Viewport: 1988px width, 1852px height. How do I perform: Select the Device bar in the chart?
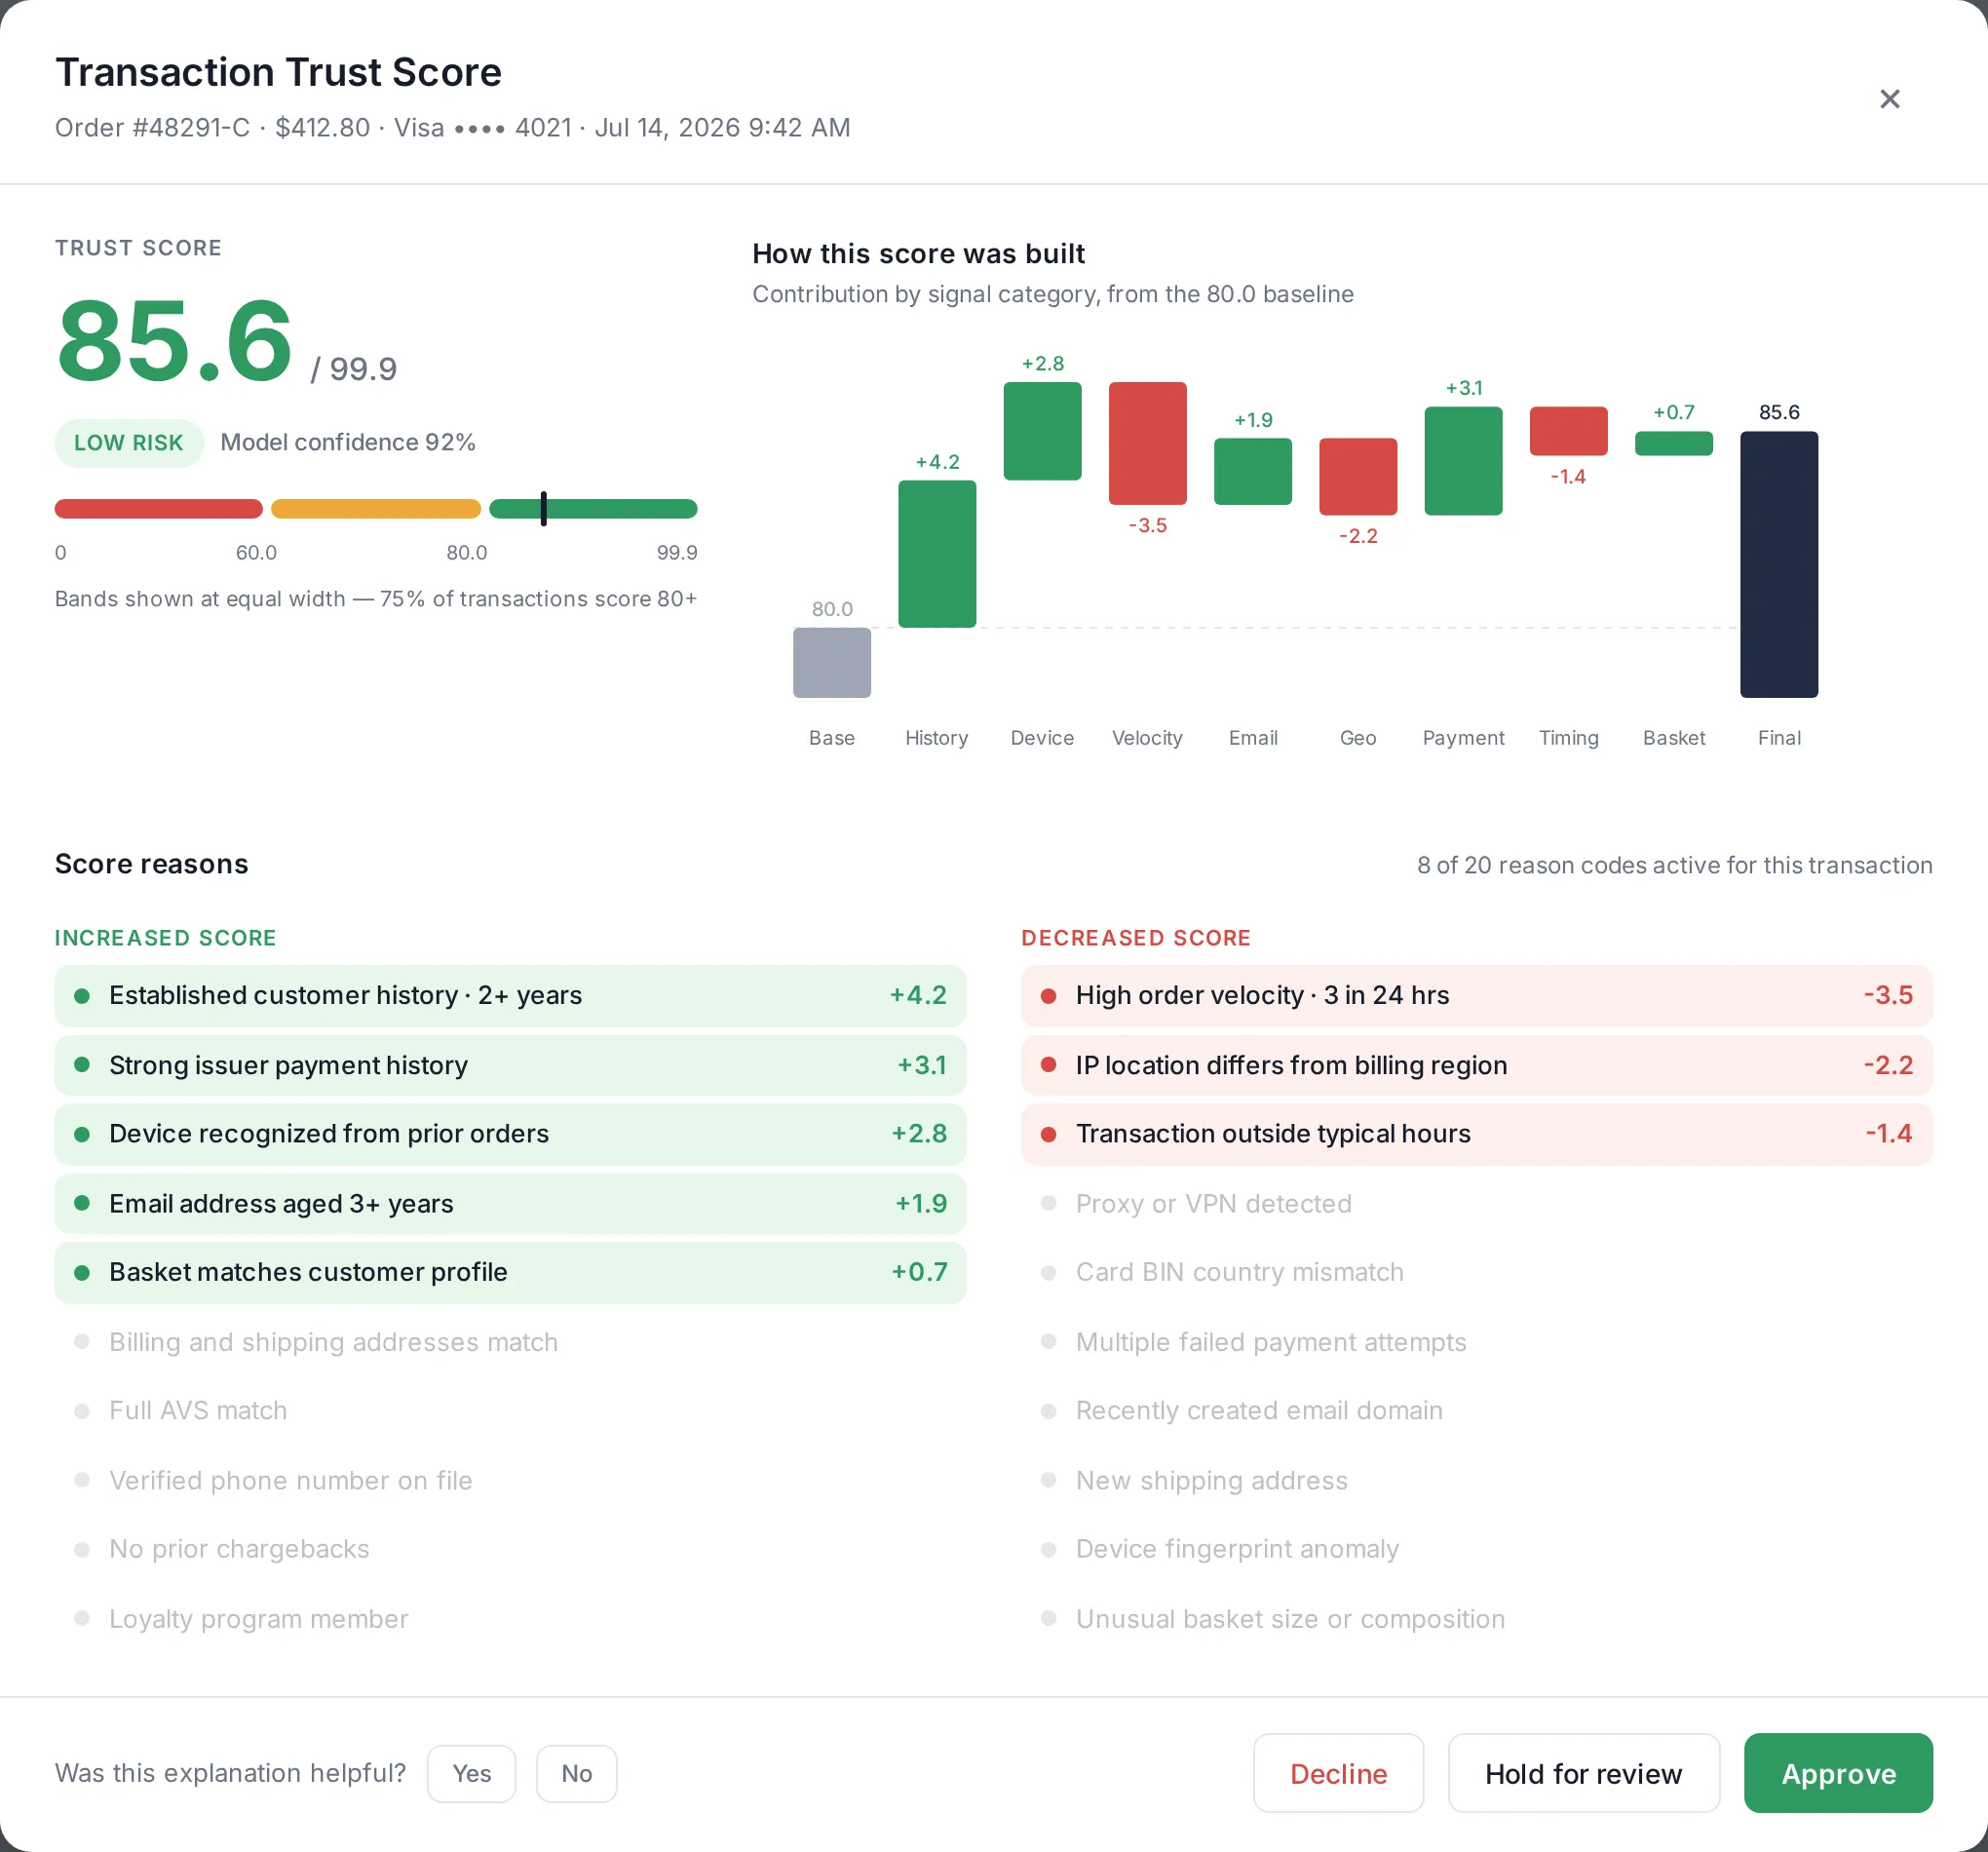[1042, 431]
